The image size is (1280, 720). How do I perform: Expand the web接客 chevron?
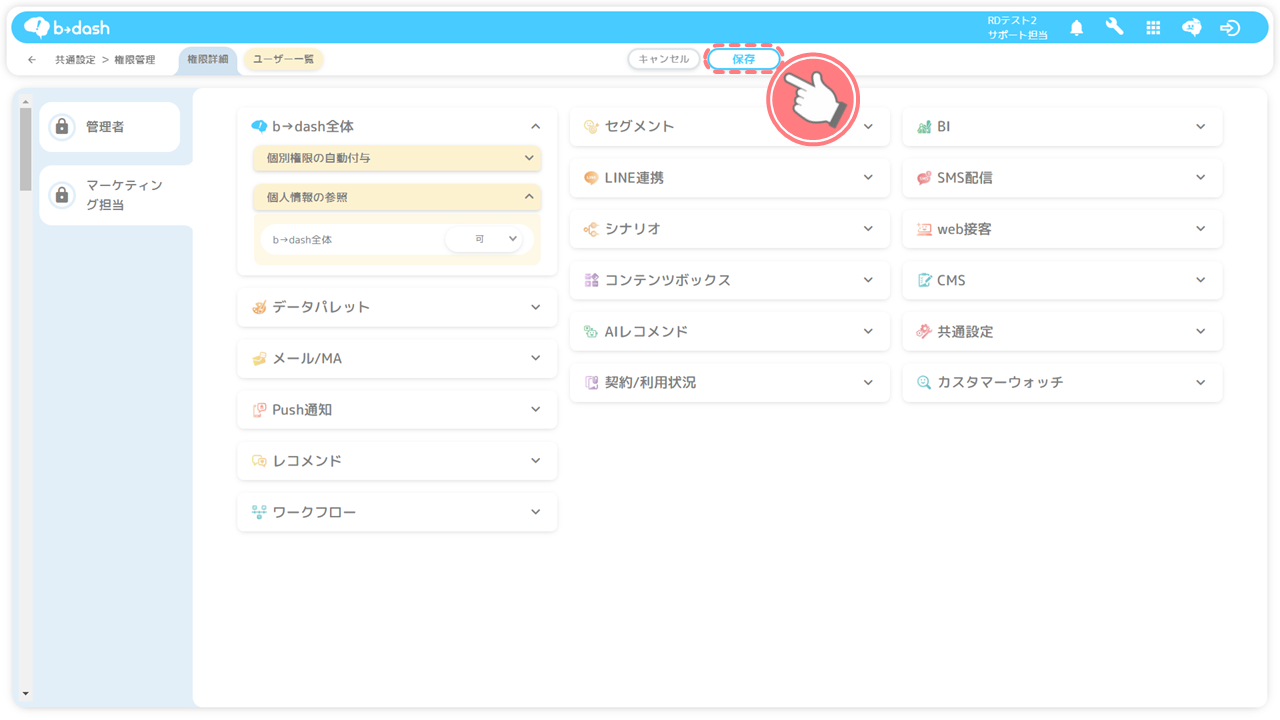(x=1200, y=229)
